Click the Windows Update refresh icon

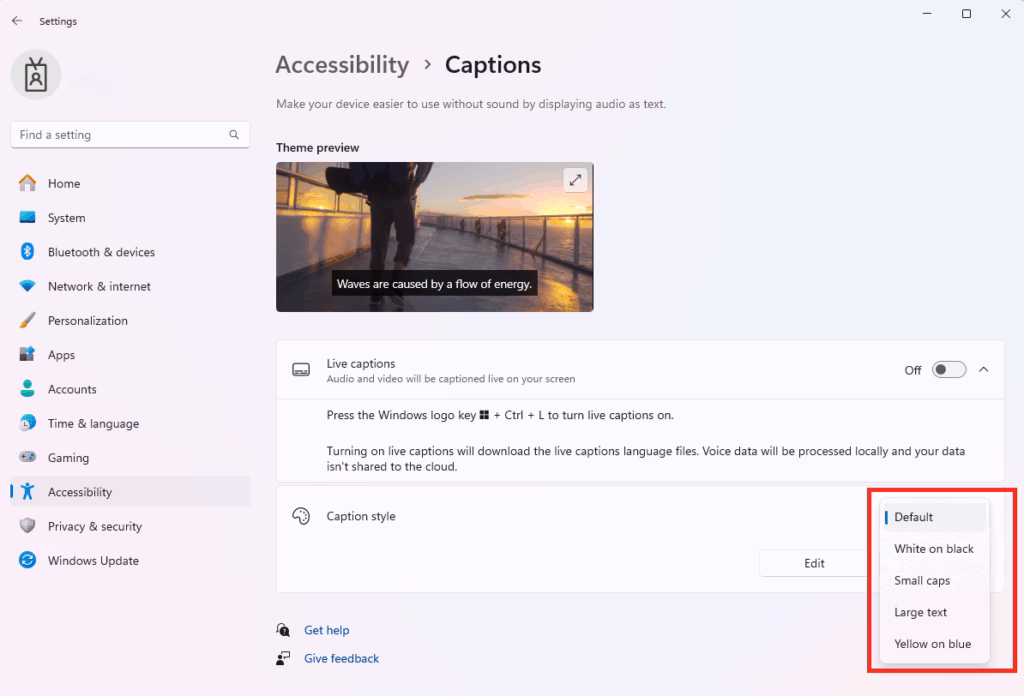pos(27,560)
